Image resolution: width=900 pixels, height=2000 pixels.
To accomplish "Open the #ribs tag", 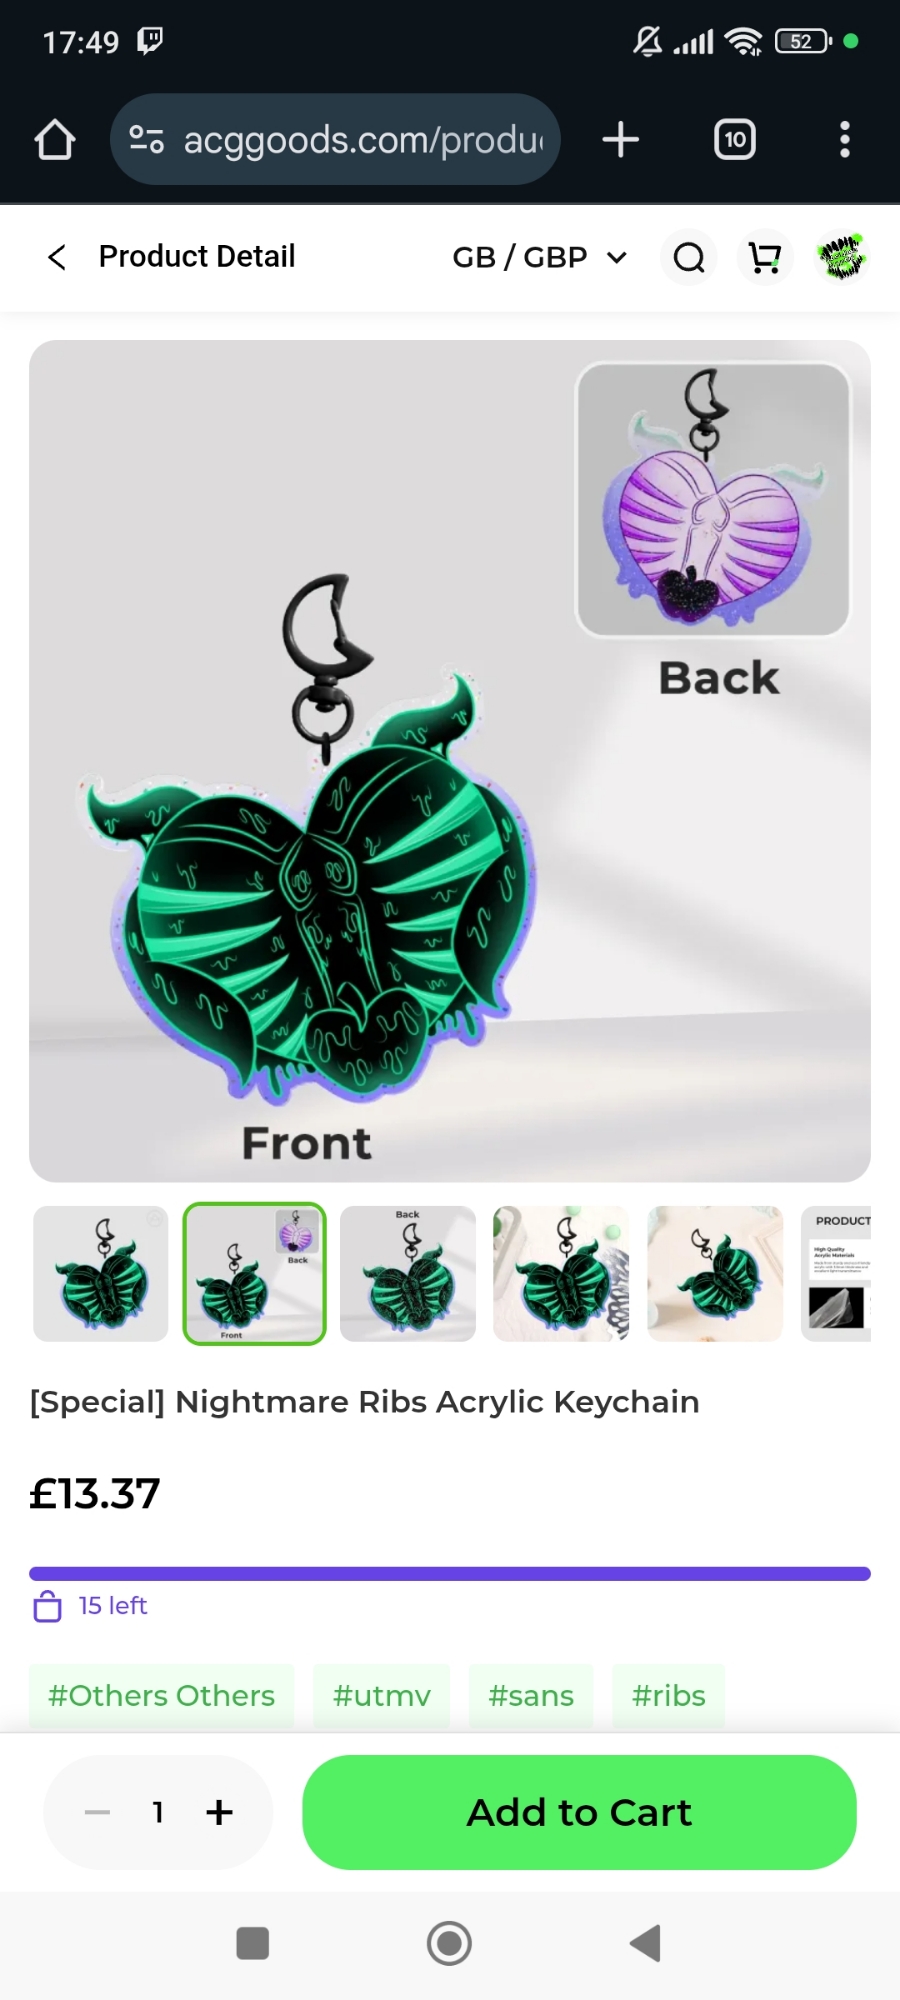I will (669, 1696).
